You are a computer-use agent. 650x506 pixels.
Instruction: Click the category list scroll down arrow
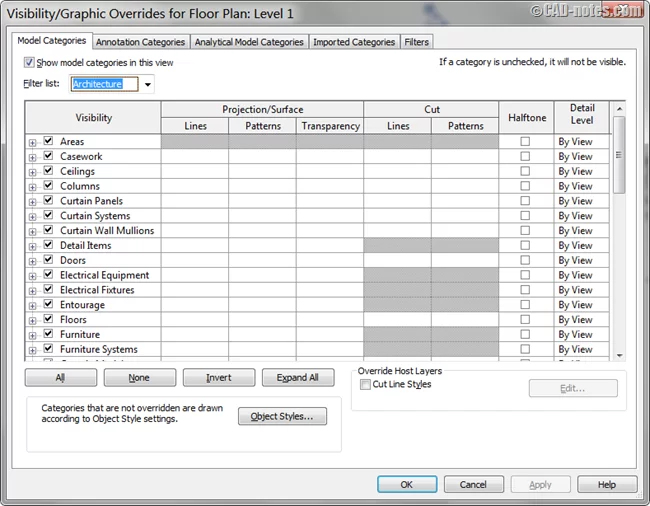(x=619, y=354)
